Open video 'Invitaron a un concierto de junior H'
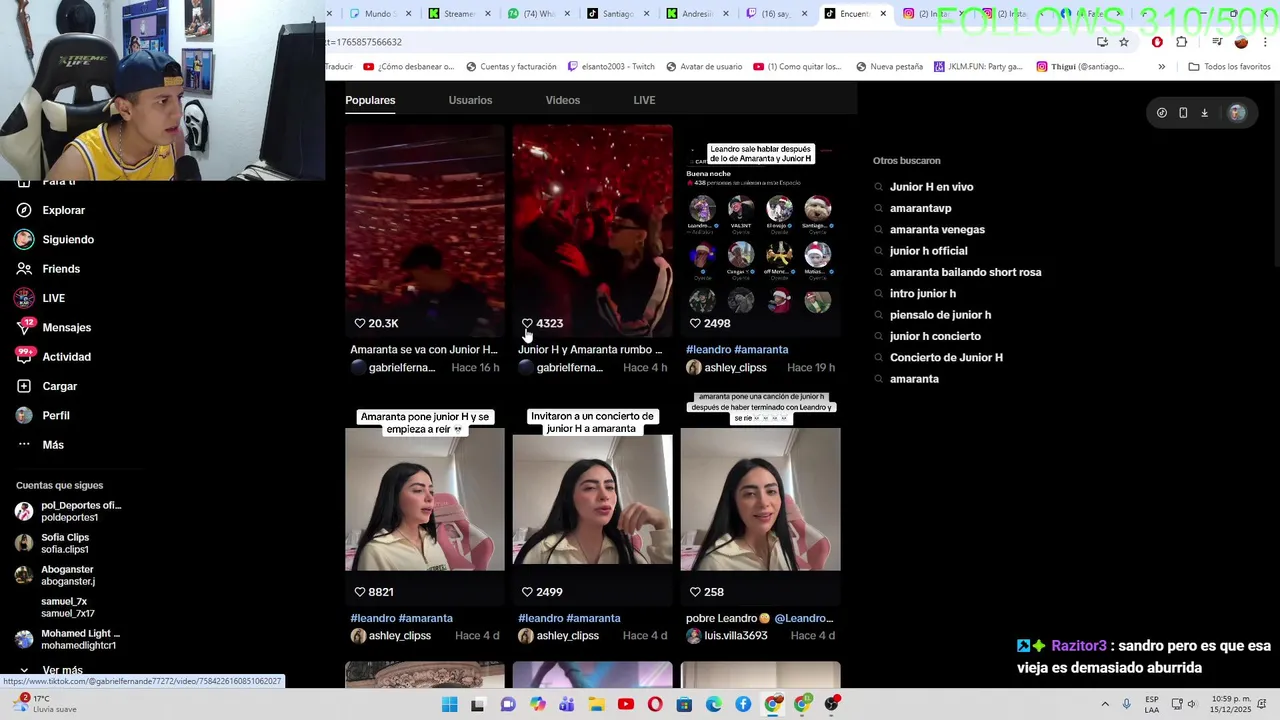1280x720 pixels. [x=593, y=500]
